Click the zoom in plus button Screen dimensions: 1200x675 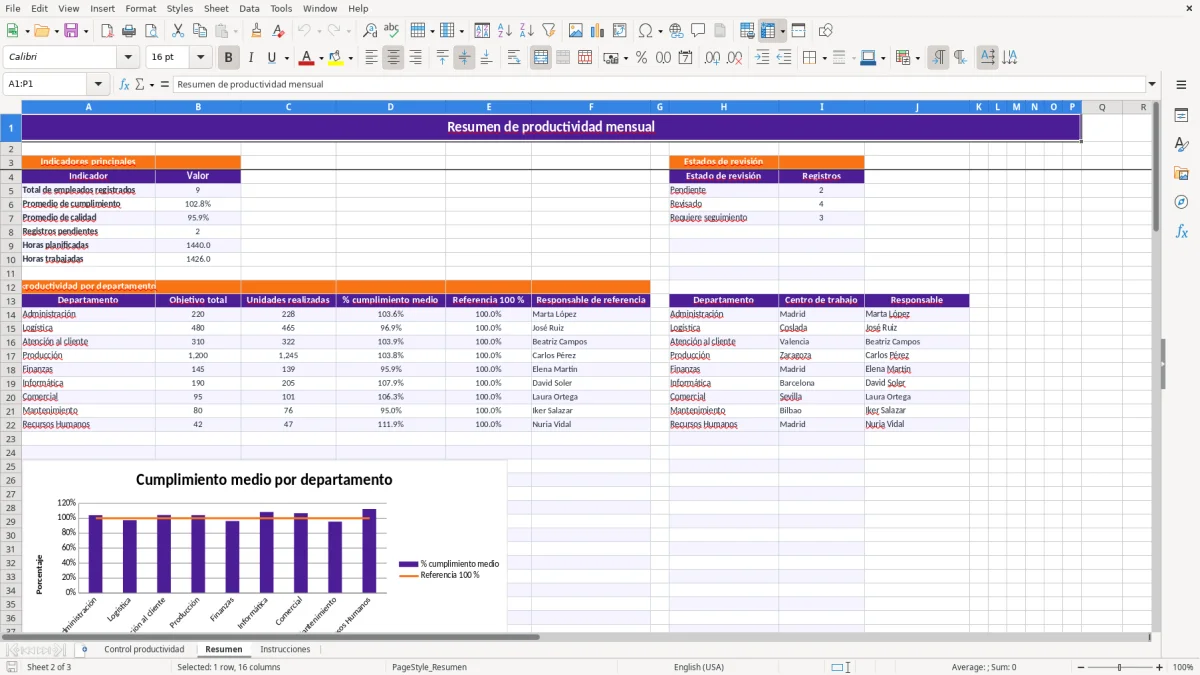click(1160, 667)
